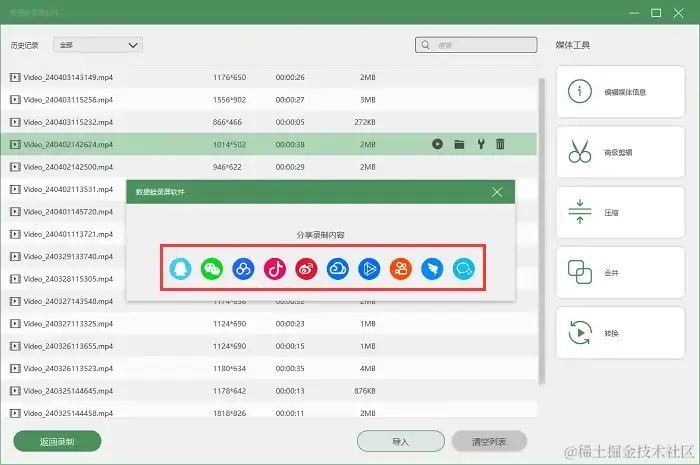Click the info circle icon in media tools

pos(579,91)
